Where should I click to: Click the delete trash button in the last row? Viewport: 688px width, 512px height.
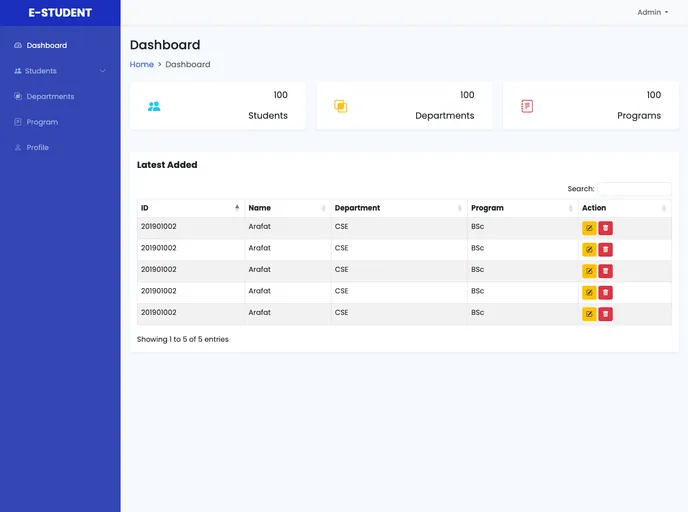coord(606,314)
